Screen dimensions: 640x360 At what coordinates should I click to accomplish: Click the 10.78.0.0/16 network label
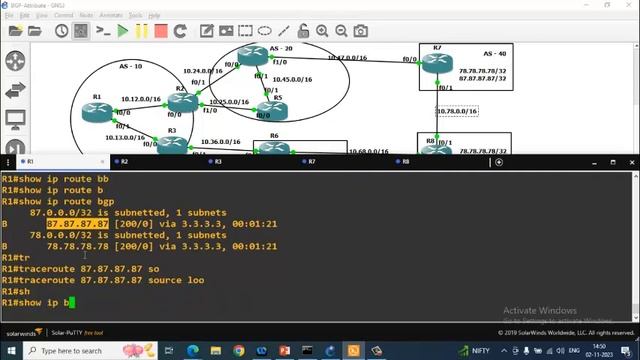coord(457,111)
